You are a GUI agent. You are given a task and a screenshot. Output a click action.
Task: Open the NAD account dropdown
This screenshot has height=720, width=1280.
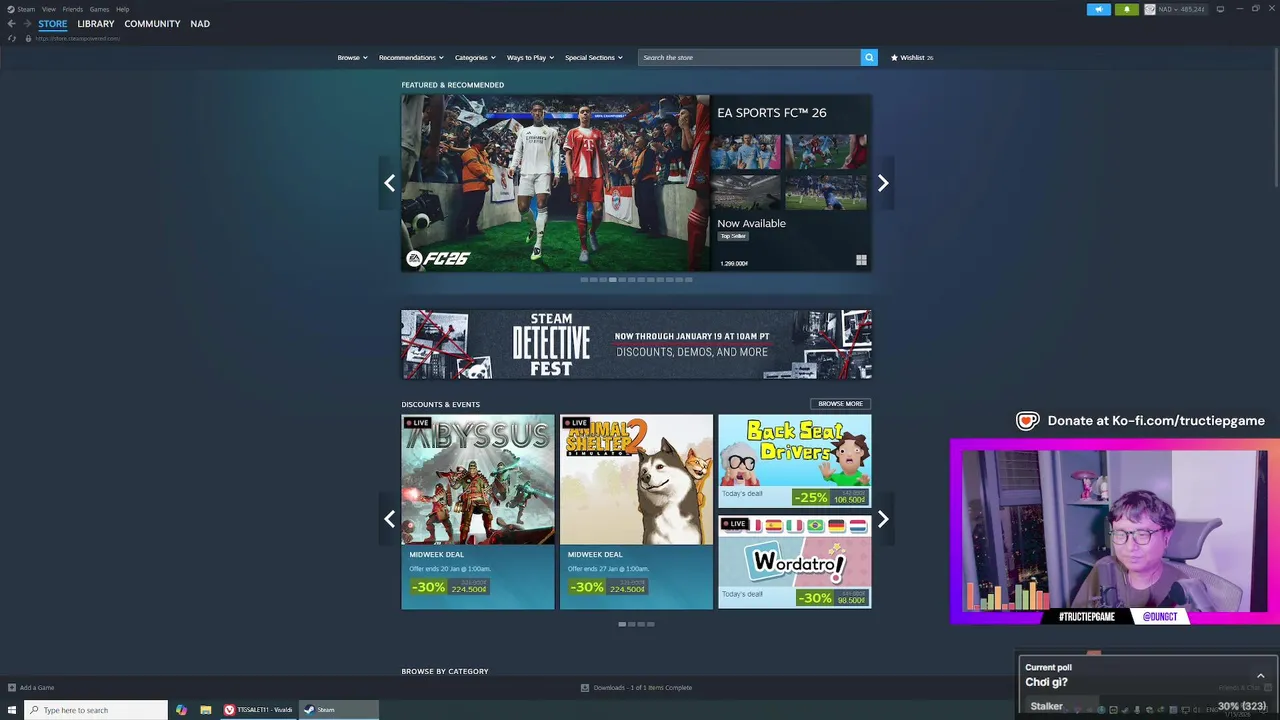pos(1181,9)
